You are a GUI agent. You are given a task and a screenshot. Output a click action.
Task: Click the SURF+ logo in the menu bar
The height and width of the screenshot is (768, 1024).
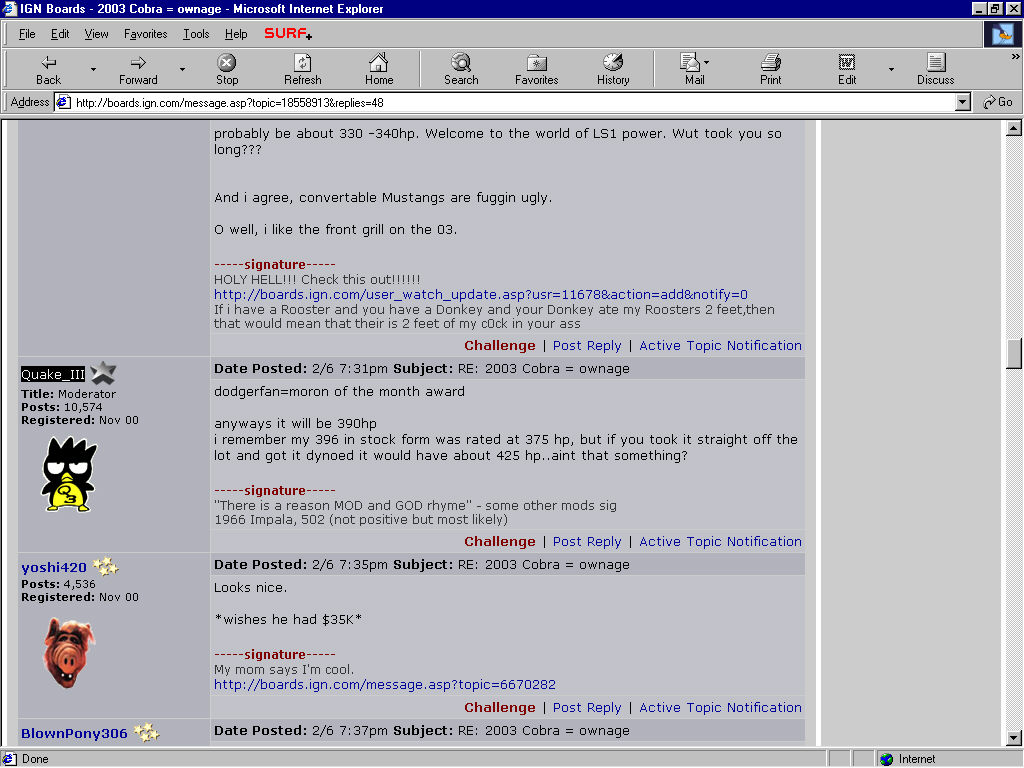[288, 34]
